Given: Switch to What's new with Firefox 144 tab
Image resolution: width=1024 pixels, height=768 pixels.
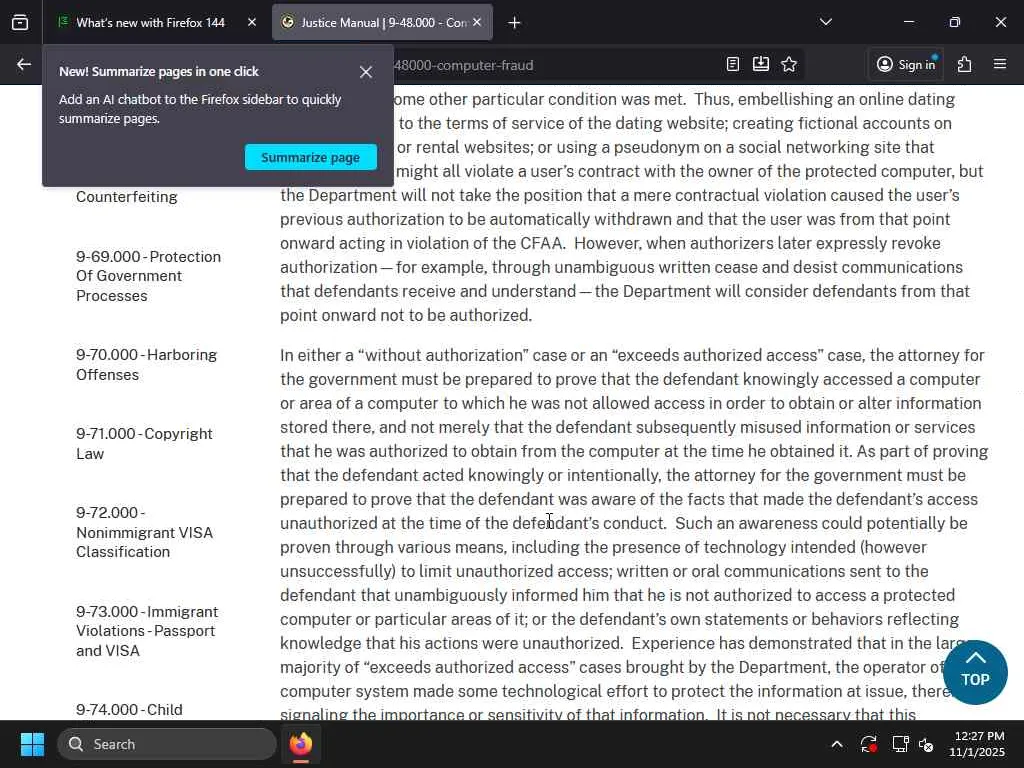Looking at the screenshot, I should [x=150, y=23].
